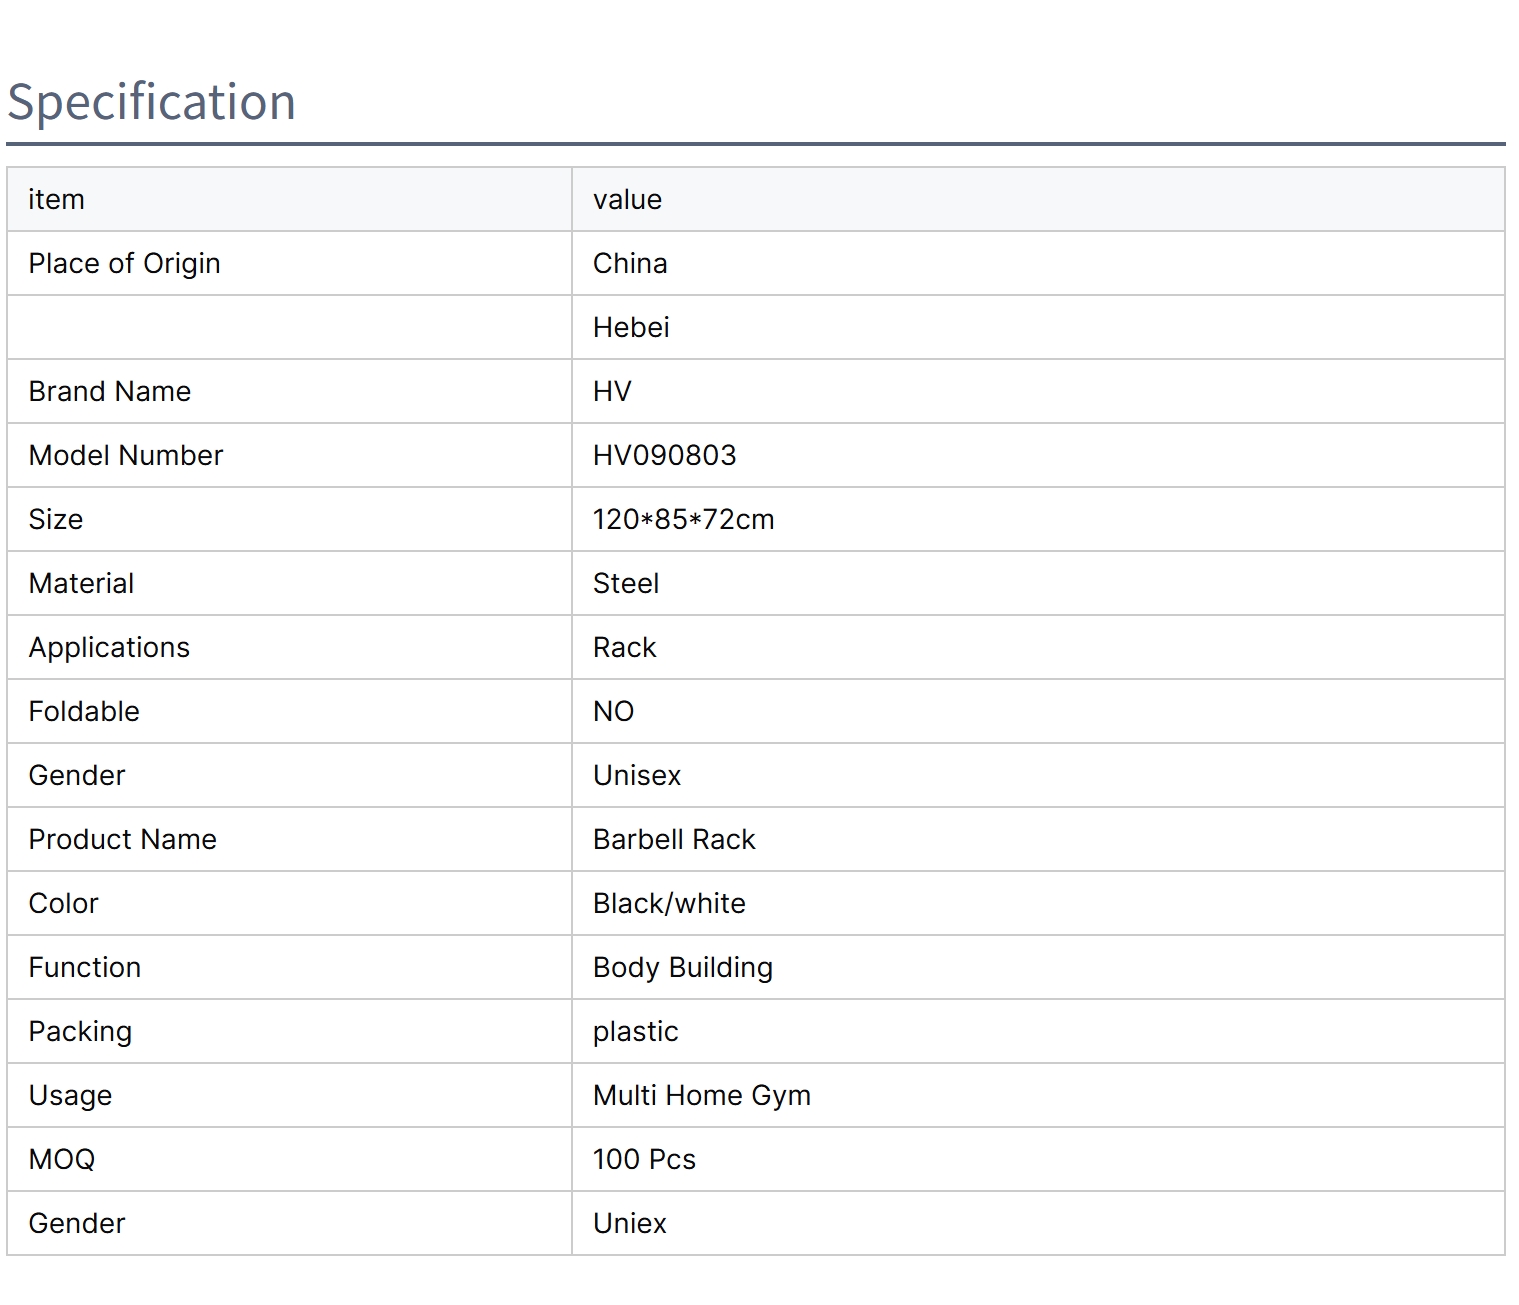Select the 'Multi Home Gym' usage value
The image size is (1519, 1305).
click(x=701, y=1096)
